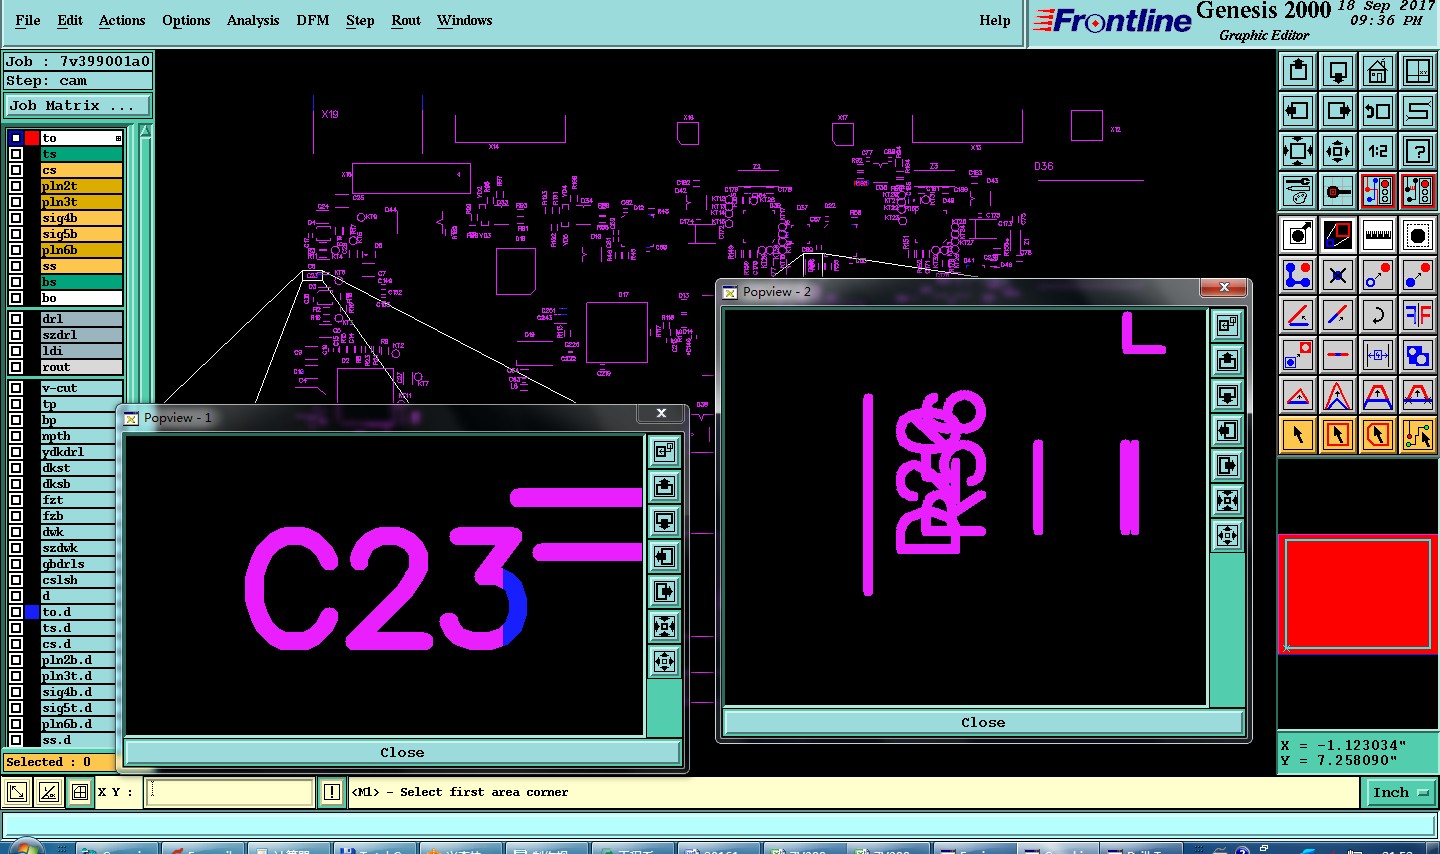Select the mirror F tool icon
The width and height of the screenshot is (1440, 854).
(x=1418, y=315)
